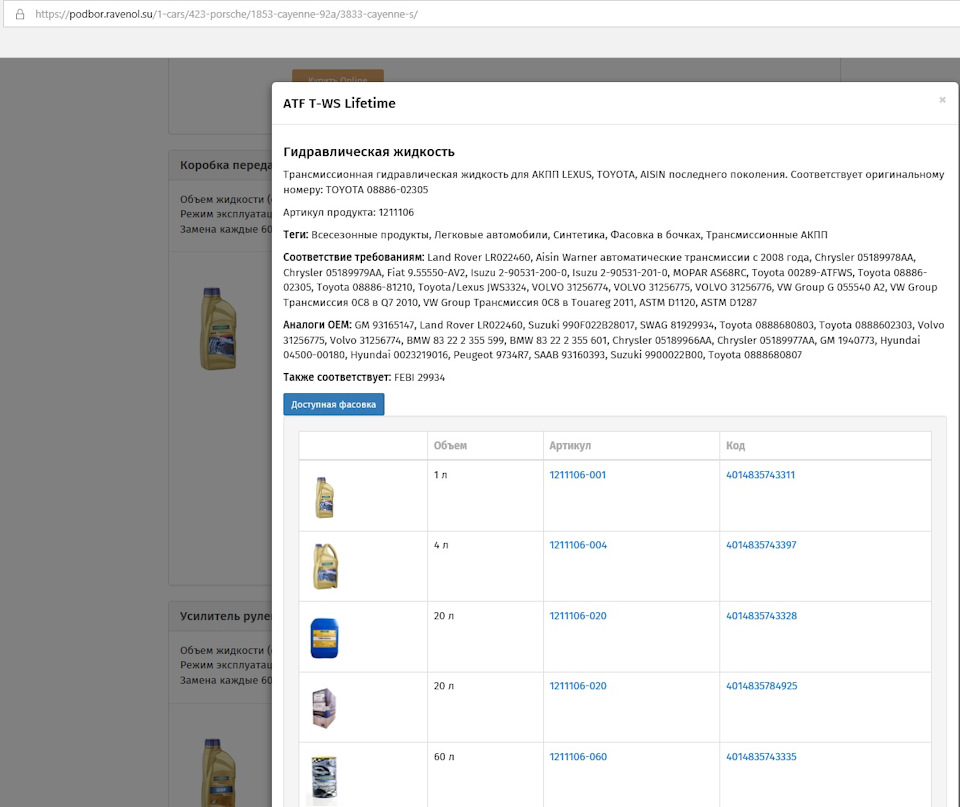Viewport: 960px width, 807px height.
Task: Open the 4 л canister thumbnail
Action: coord(325,566)
